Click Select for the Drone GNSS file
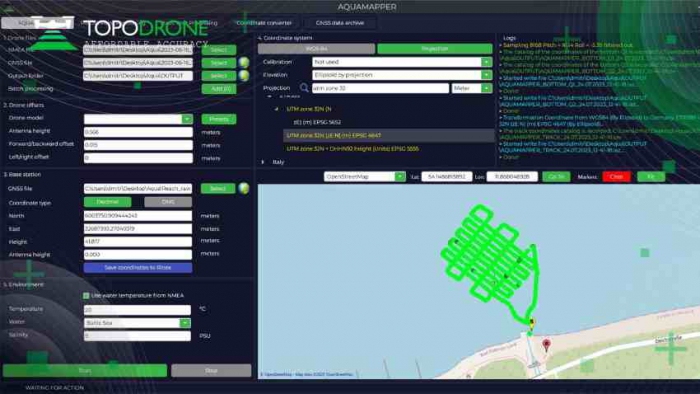 [219, 63]
